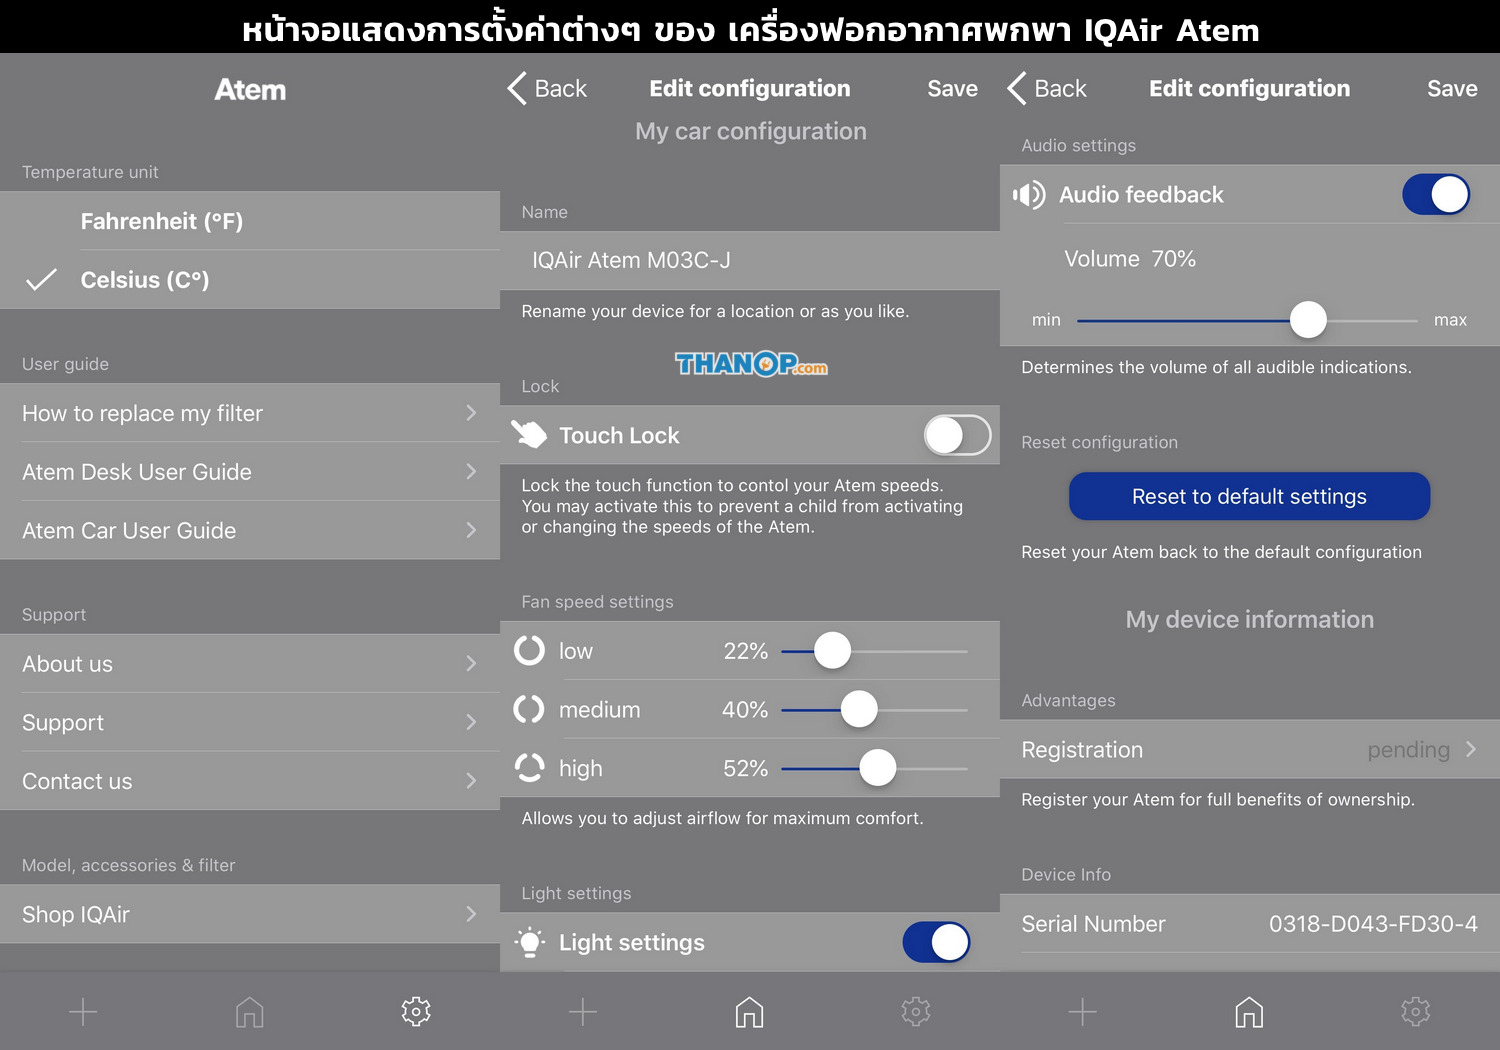This screenshot has height=1050, width=1500.
Task: Tap the plus icon in the left panel
Action: pyautogui.click(x=83, y=1012)
